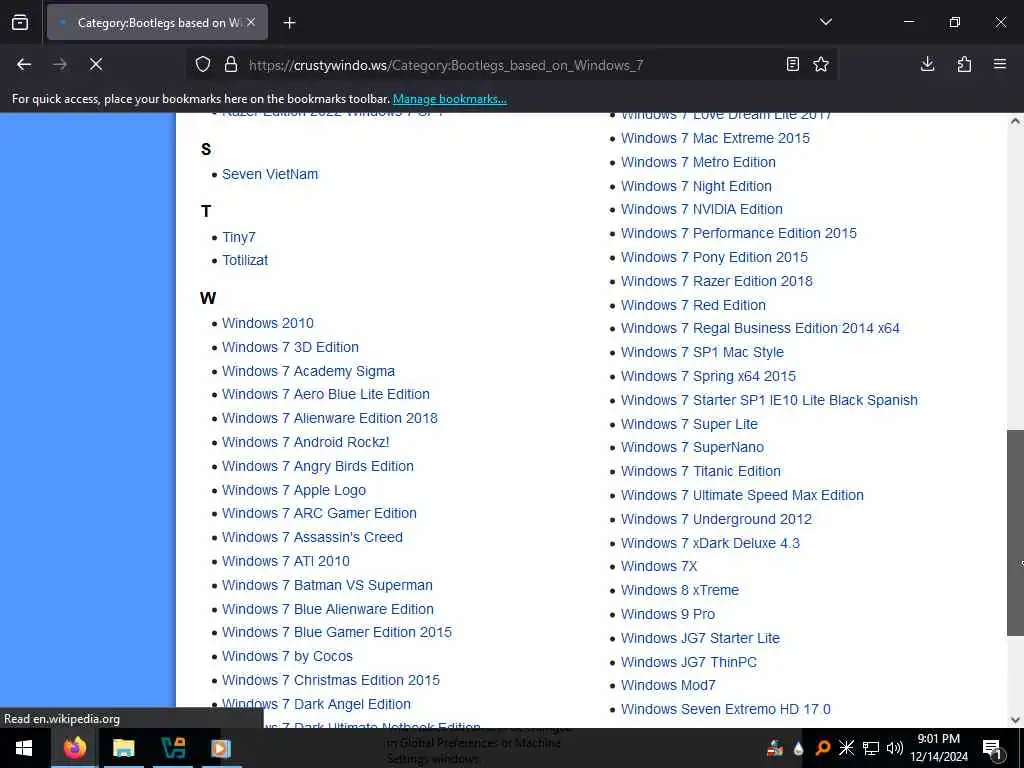Screen dimensions: 1024x768
Task: Open a new tab
Action: [289, 23]
